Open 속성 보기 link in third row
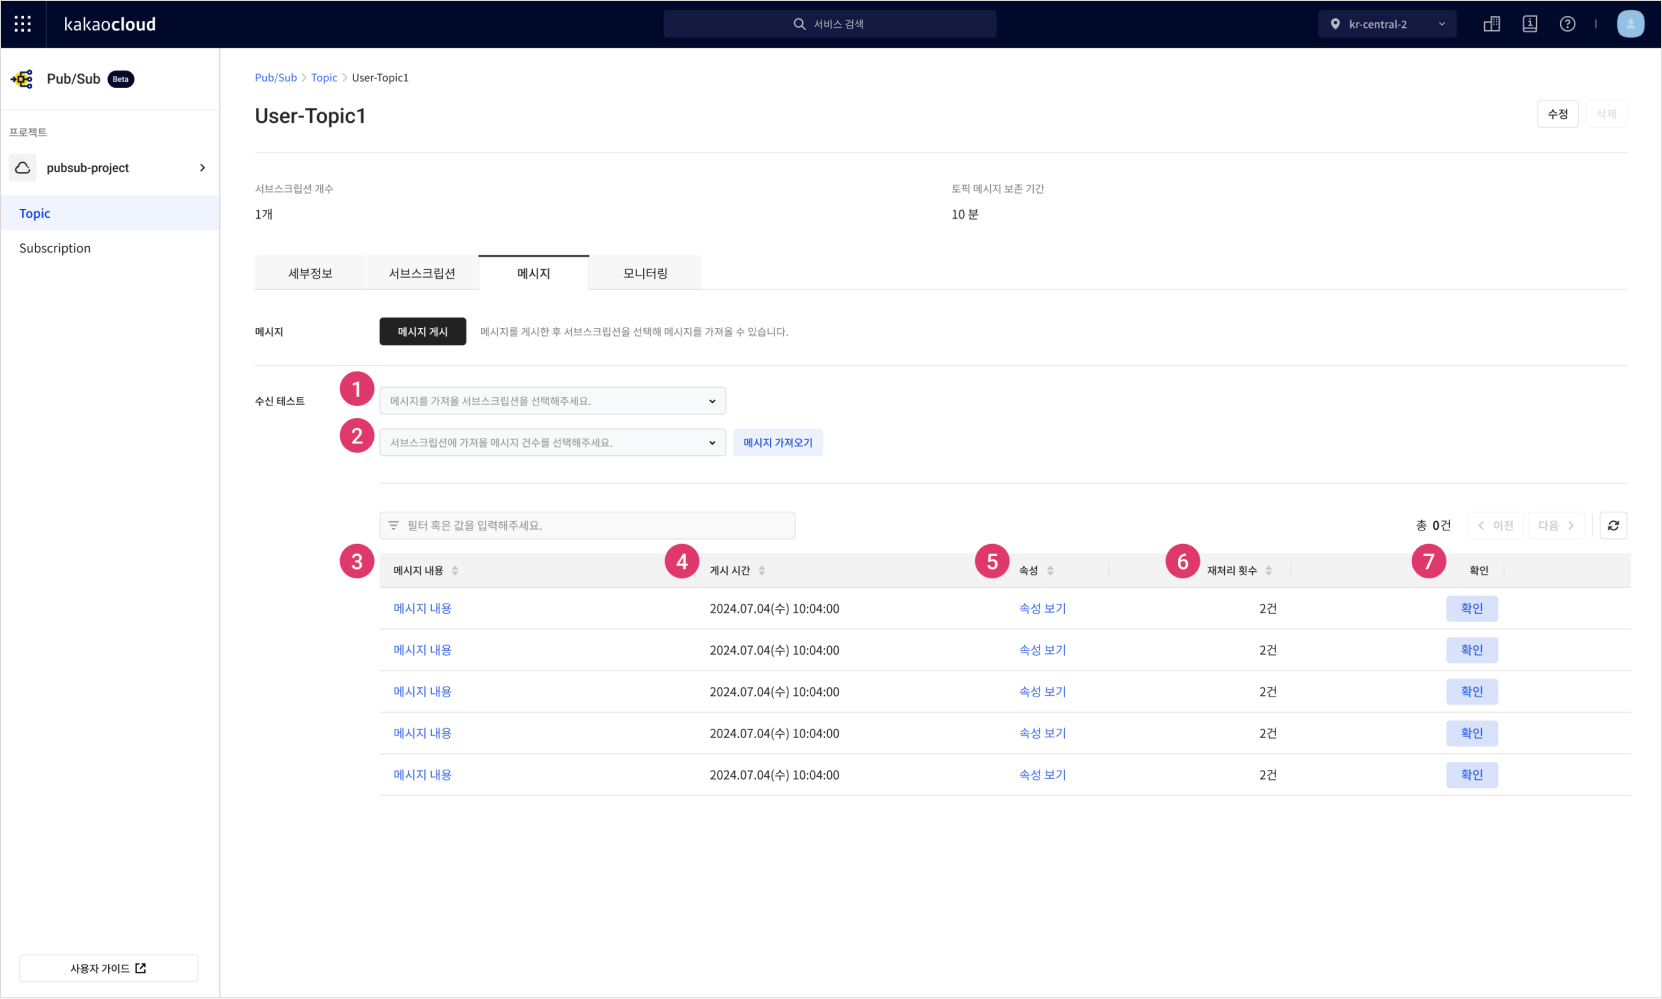Screen dimensions: 1662x999 pos(1043,692)
